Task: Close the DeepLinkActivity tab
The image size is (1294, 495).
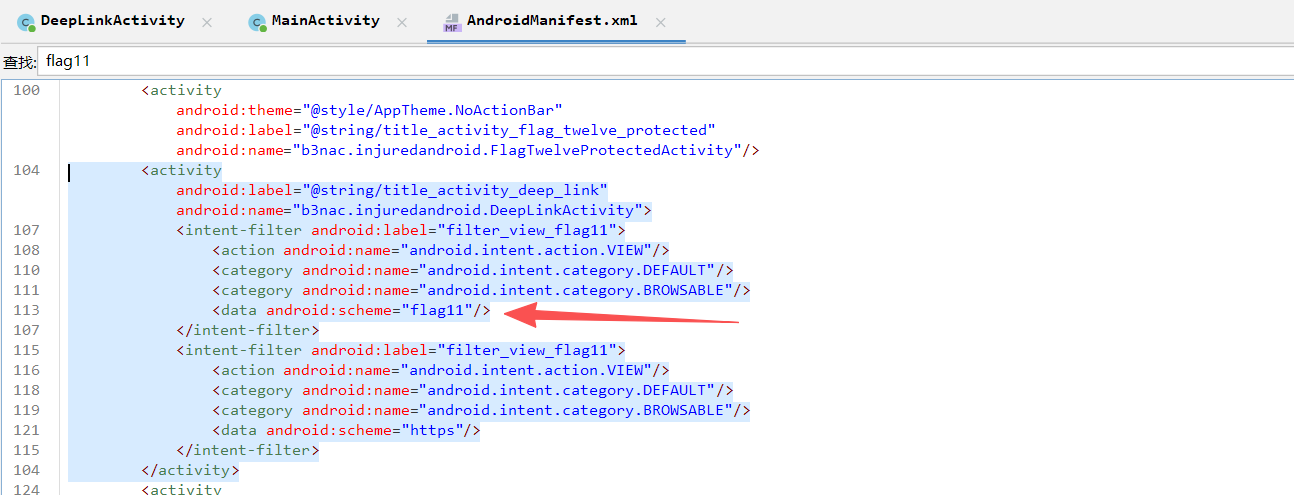Action: [207, 22]
